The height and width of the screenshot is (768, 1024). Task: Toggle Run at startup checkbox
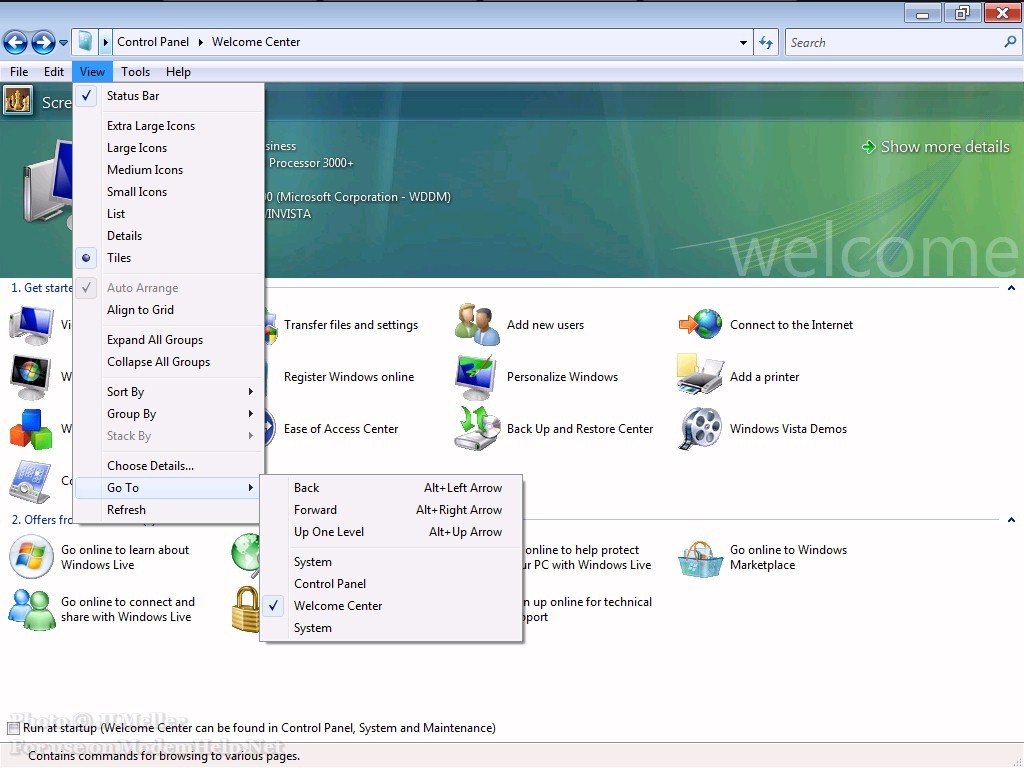tap(14, 728)
